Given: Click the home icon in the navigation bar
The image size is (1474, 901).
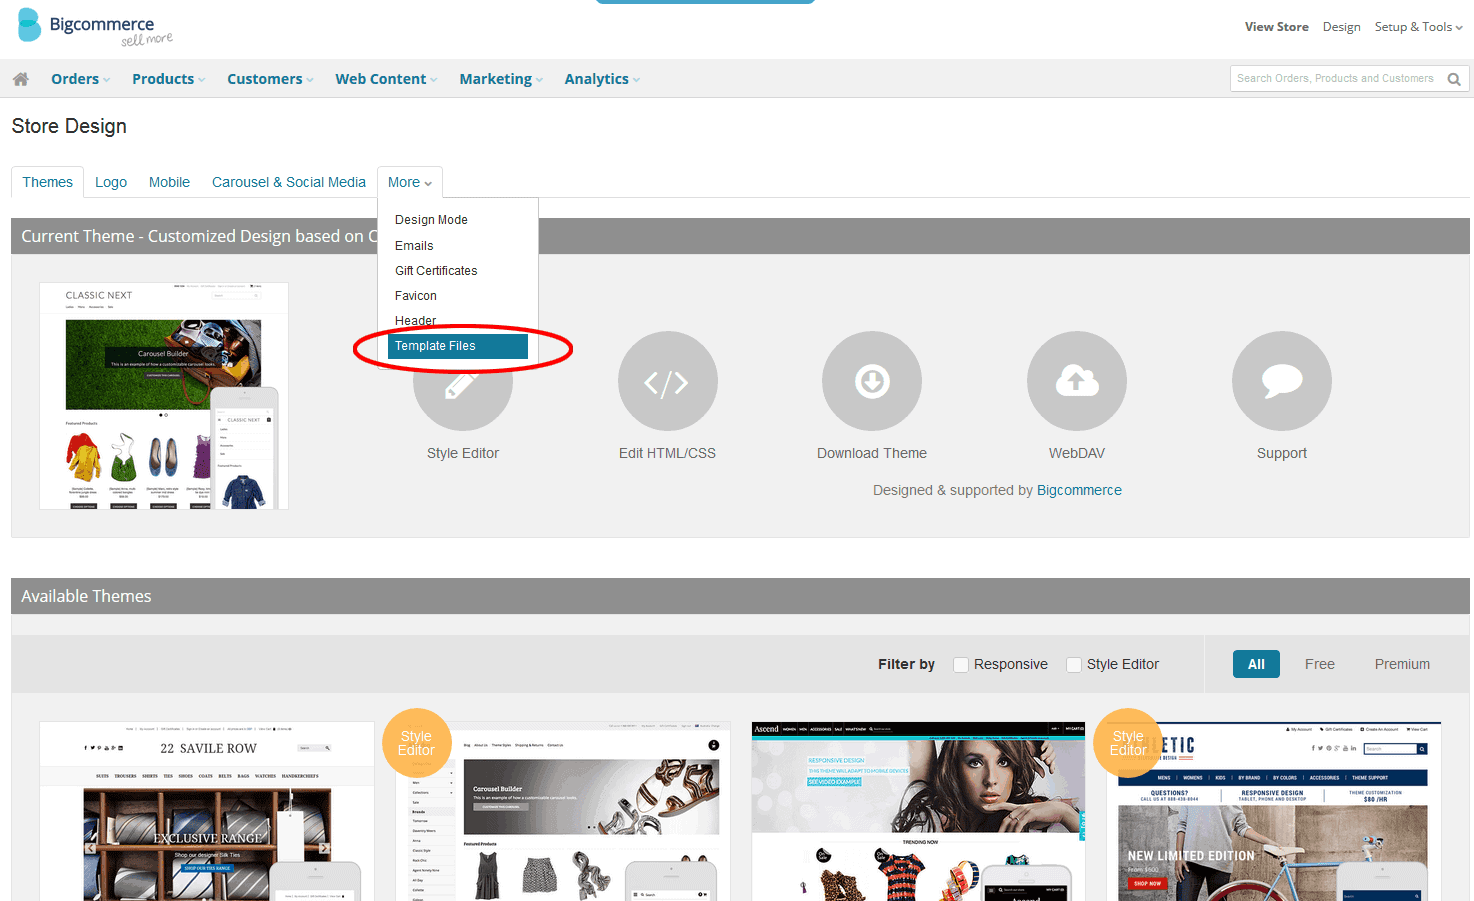Looking at the screenshot, I should 20,79.
